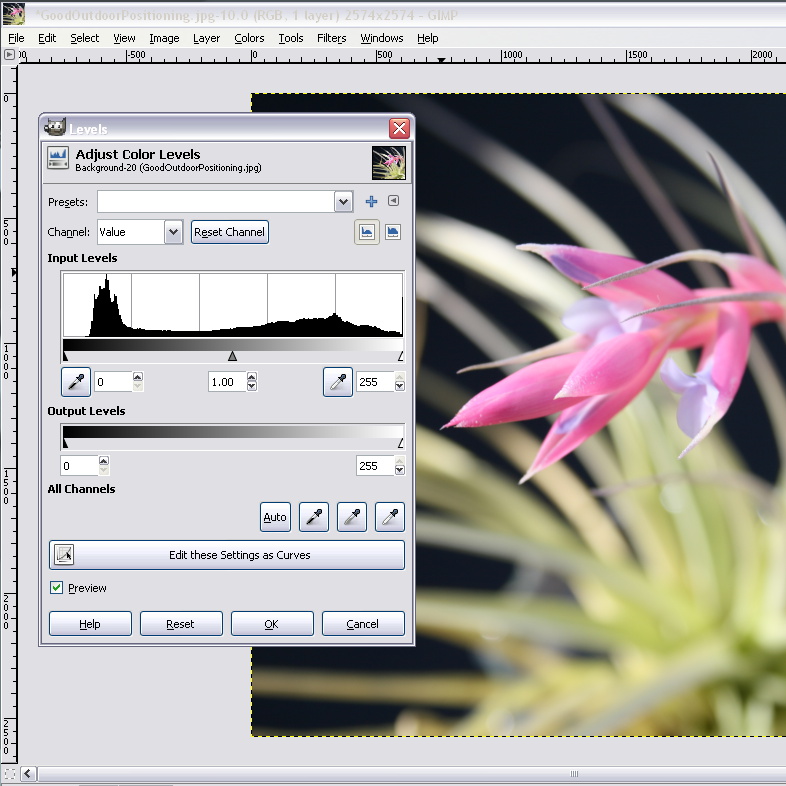This screenshot has width=786, height=786.
Task: Click Auto levels button
Action: click(x=275, y=517)
